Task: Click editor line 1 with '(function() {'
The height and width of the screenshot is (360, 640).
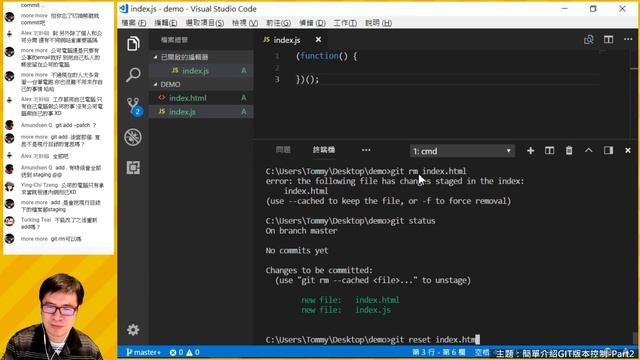Action: 327,56
